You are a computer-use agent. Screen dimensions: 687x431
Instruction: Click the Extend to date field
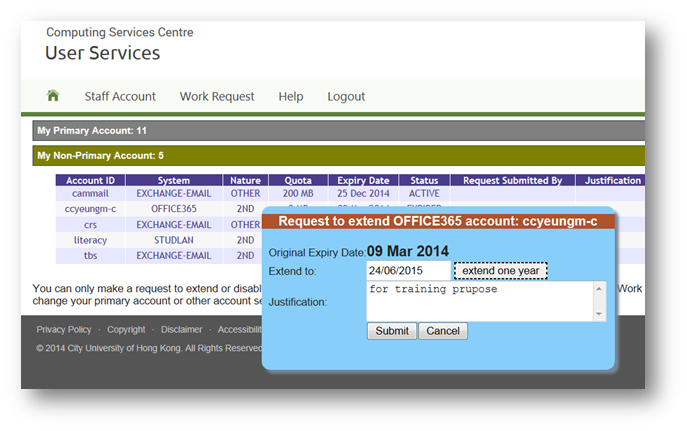click(408, 271)
